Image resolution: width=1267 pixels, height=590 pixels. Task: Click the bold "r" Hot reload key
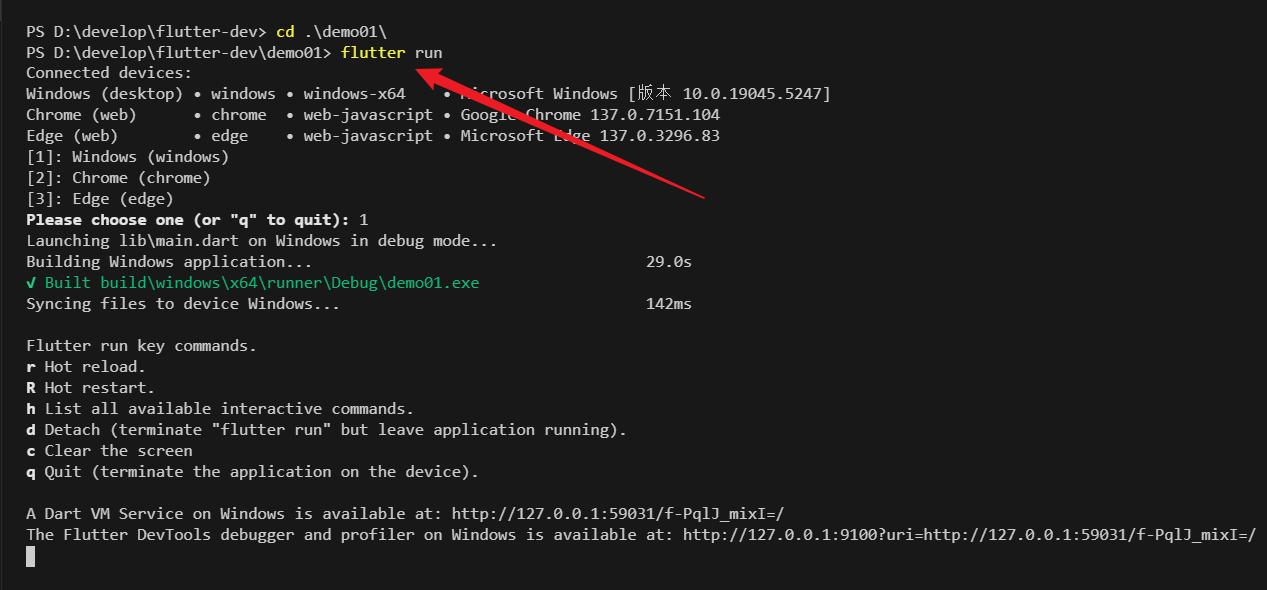tap(31, 367)
